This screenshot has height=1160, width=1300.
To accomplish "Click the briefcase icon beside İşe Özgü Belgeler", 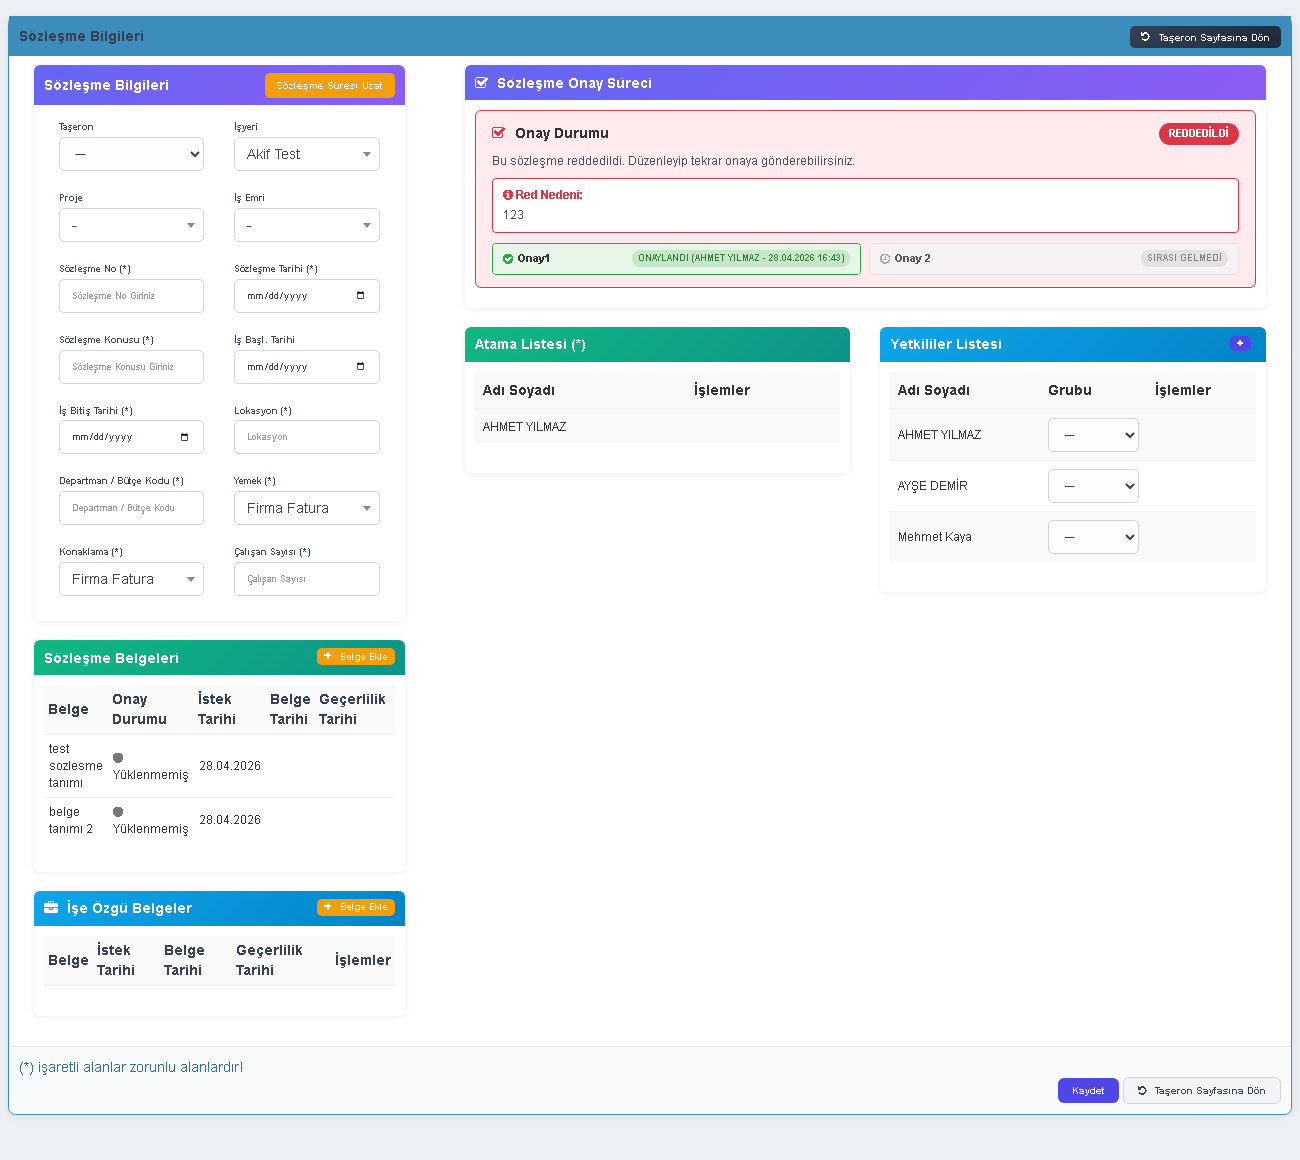I will 51,907.
